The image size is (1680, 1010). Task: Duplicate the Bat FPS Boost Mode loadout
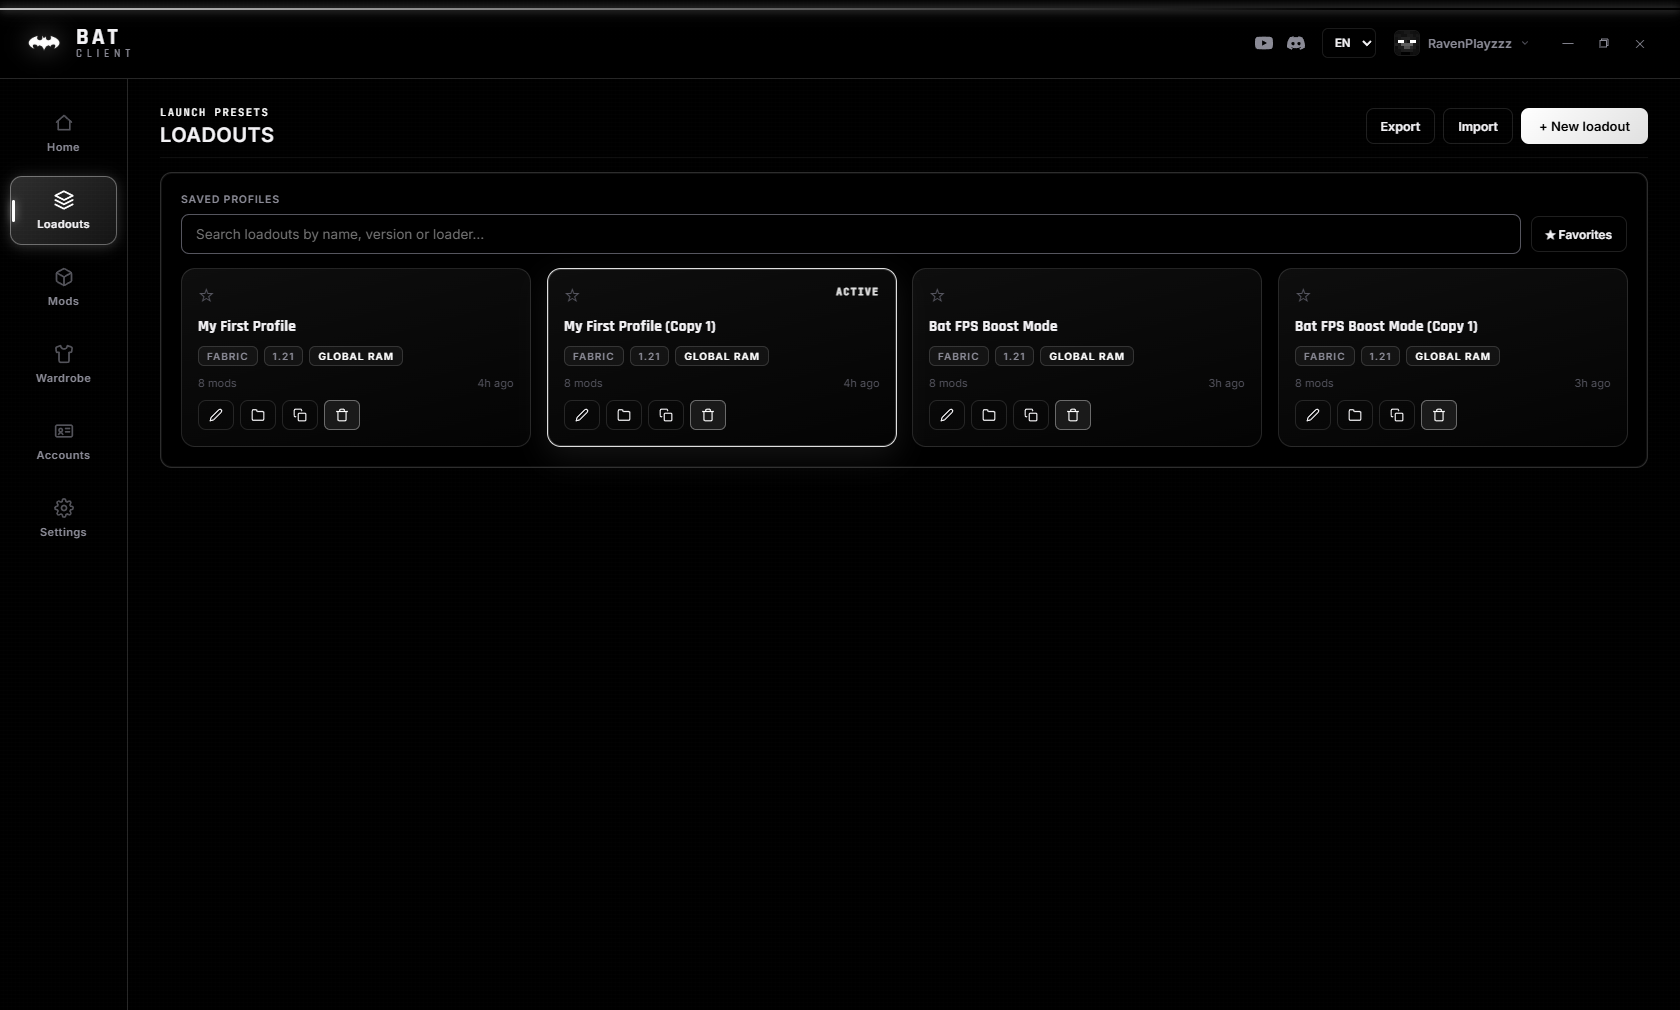(1031, 415)
